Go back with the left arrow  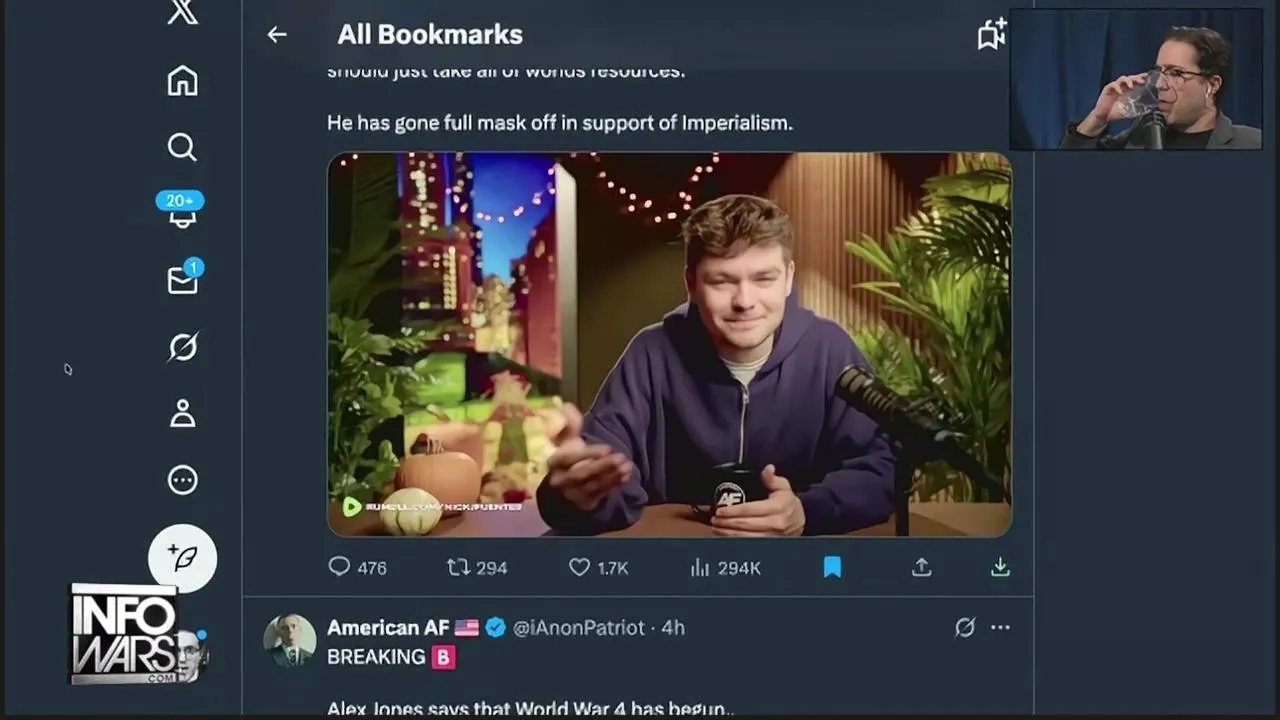pyautogui.click(x=277, y=34)
